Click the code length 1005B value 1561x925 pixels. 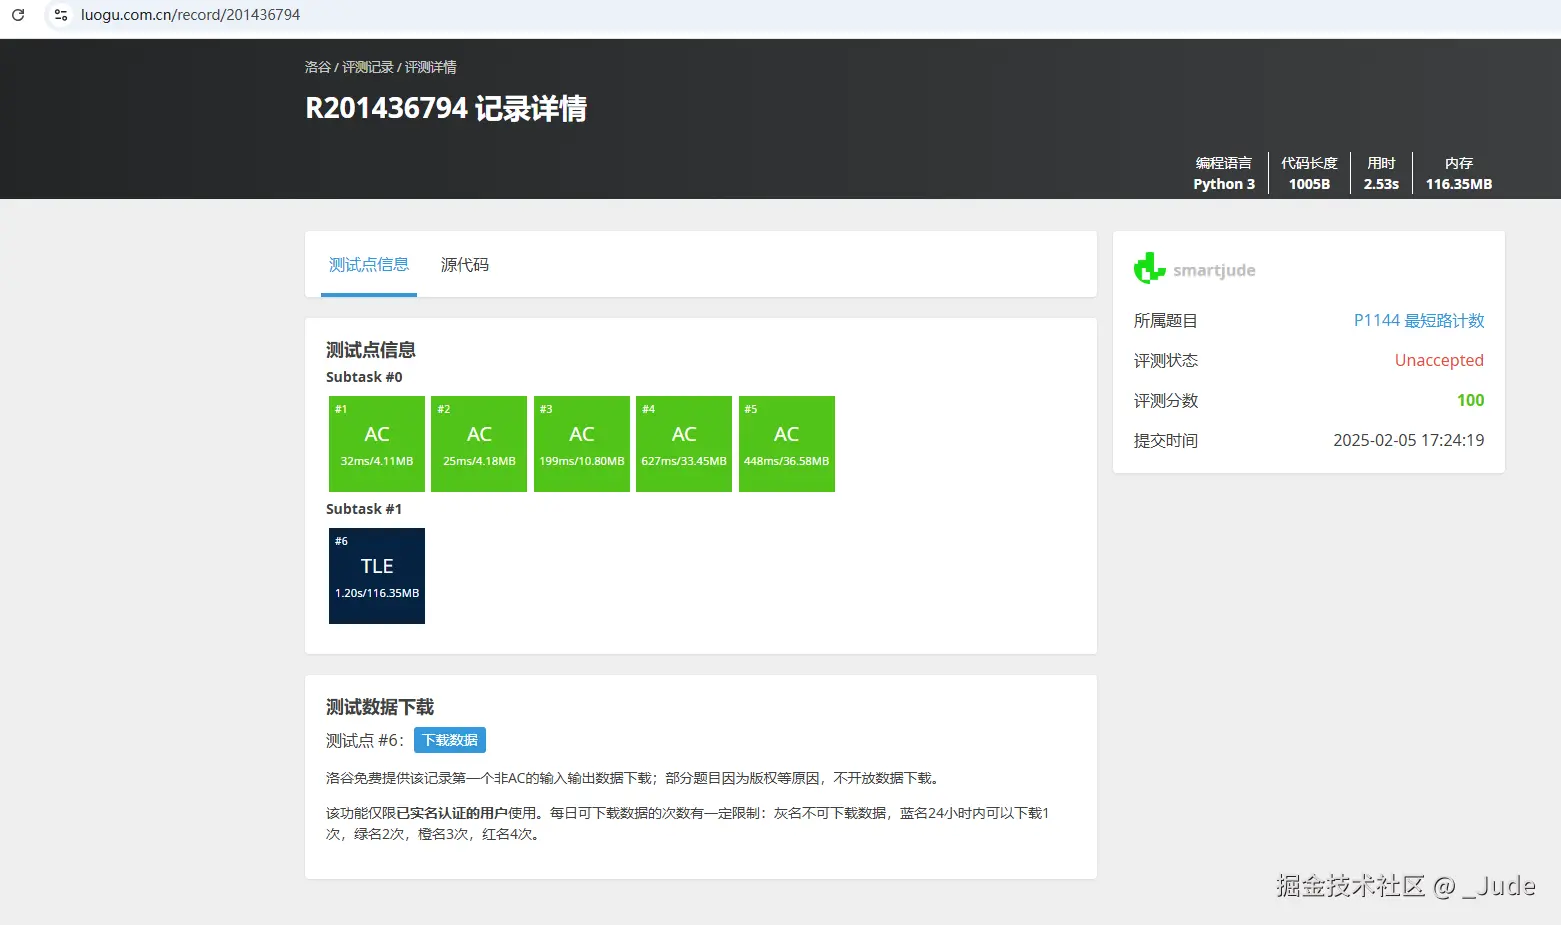coord(1309,184)
